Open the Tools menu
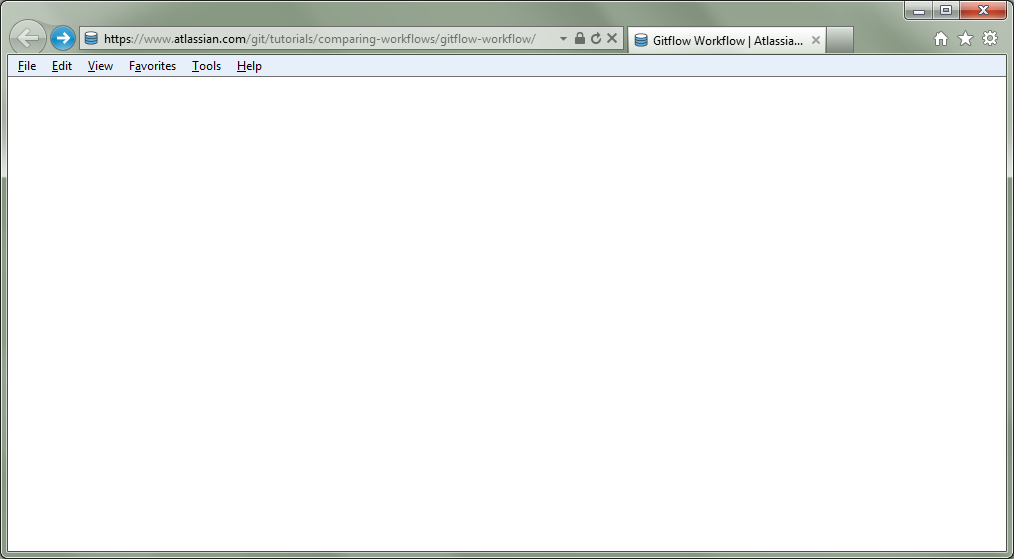Viewport: 1014px width, 559px height. click(206, 66)
